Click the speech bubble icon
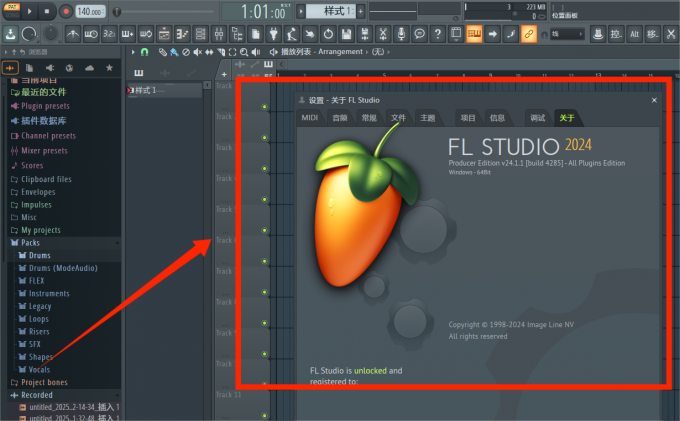 (419, 34)
